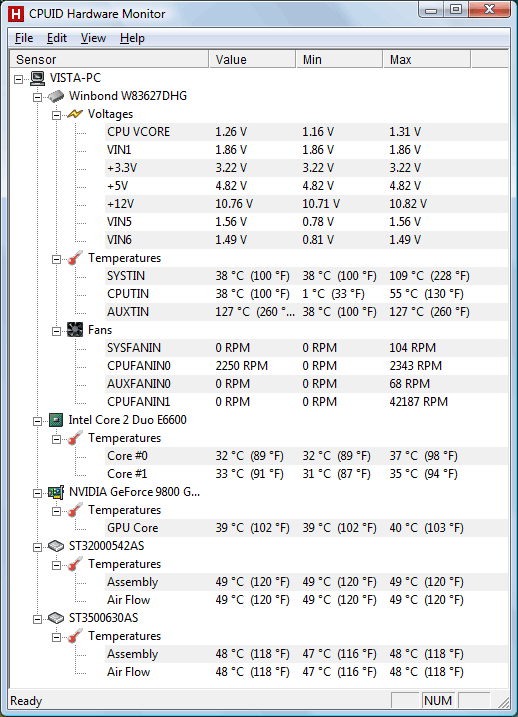Collapse the Voltages group
The image size is (518, 717).
[56, 115]
